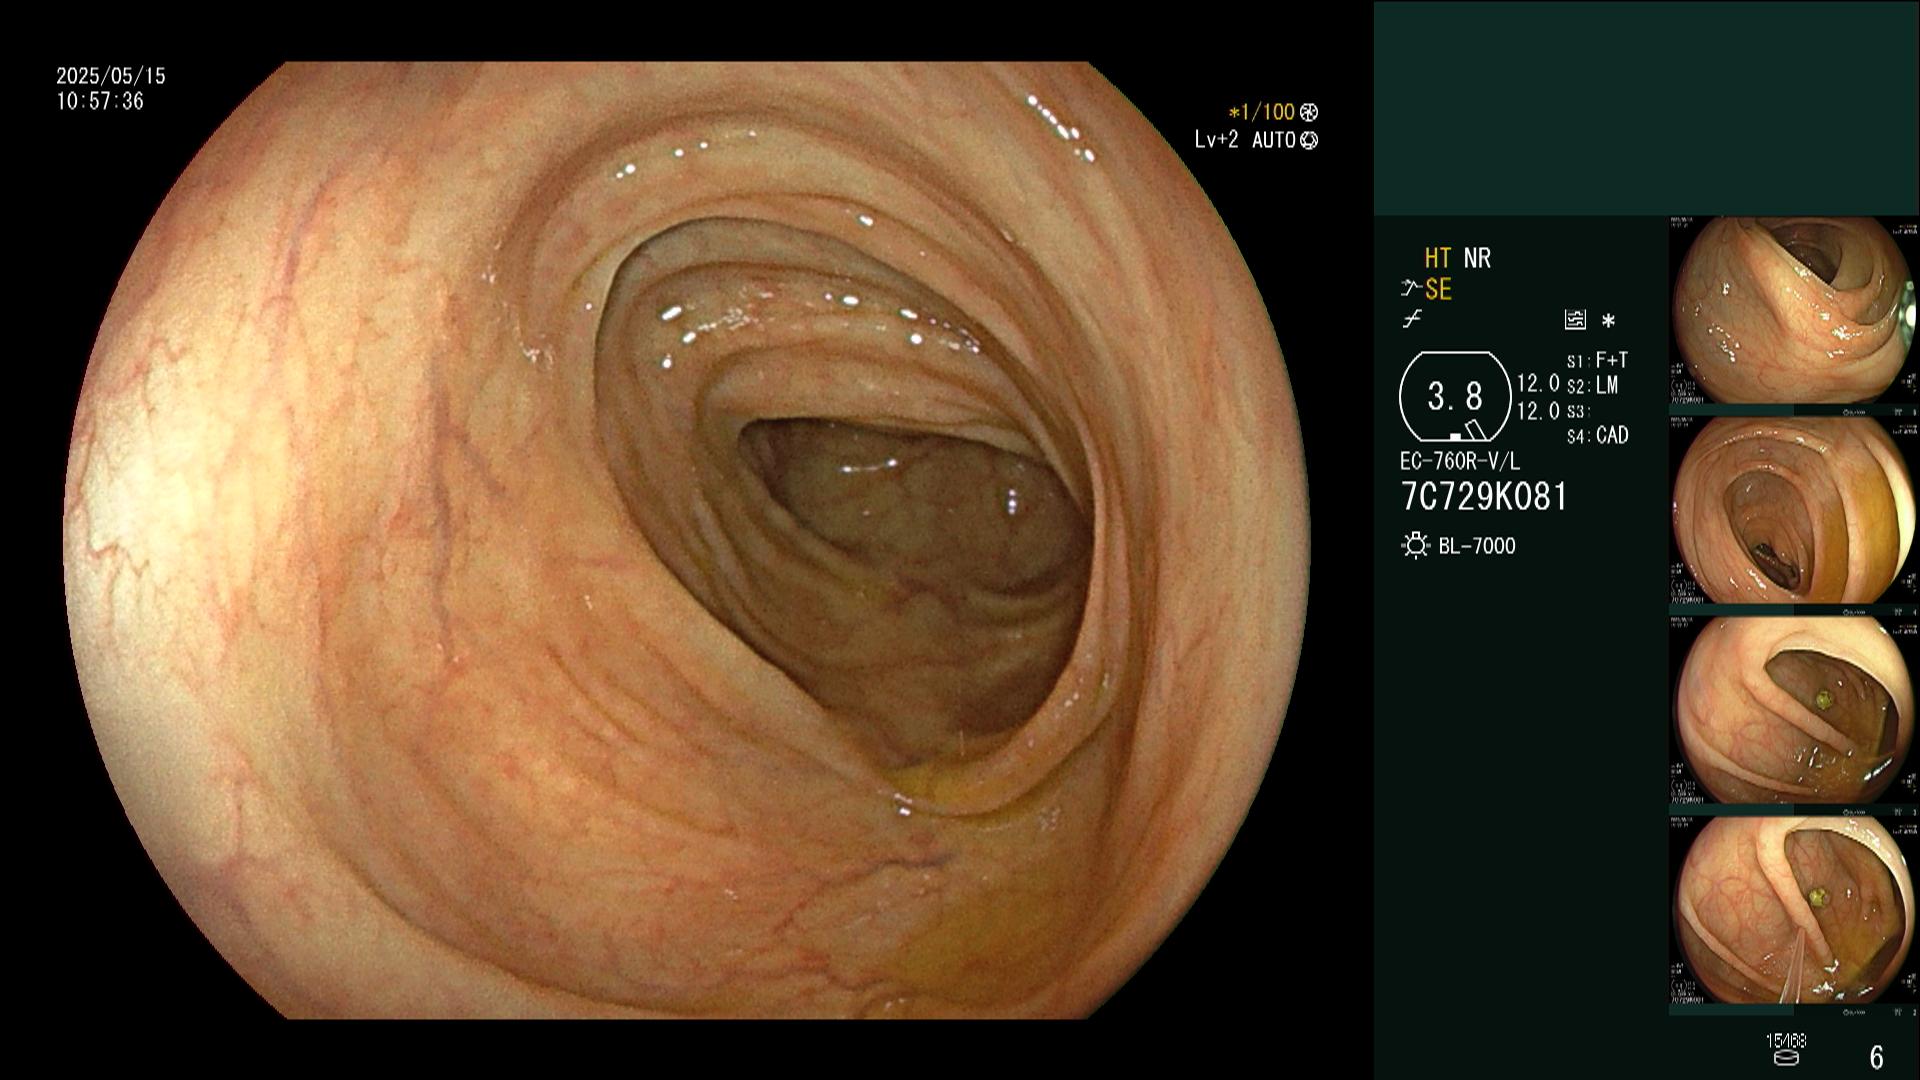Click the date 2025/05/15
Screen dimensions: 1920x1080
111,76
